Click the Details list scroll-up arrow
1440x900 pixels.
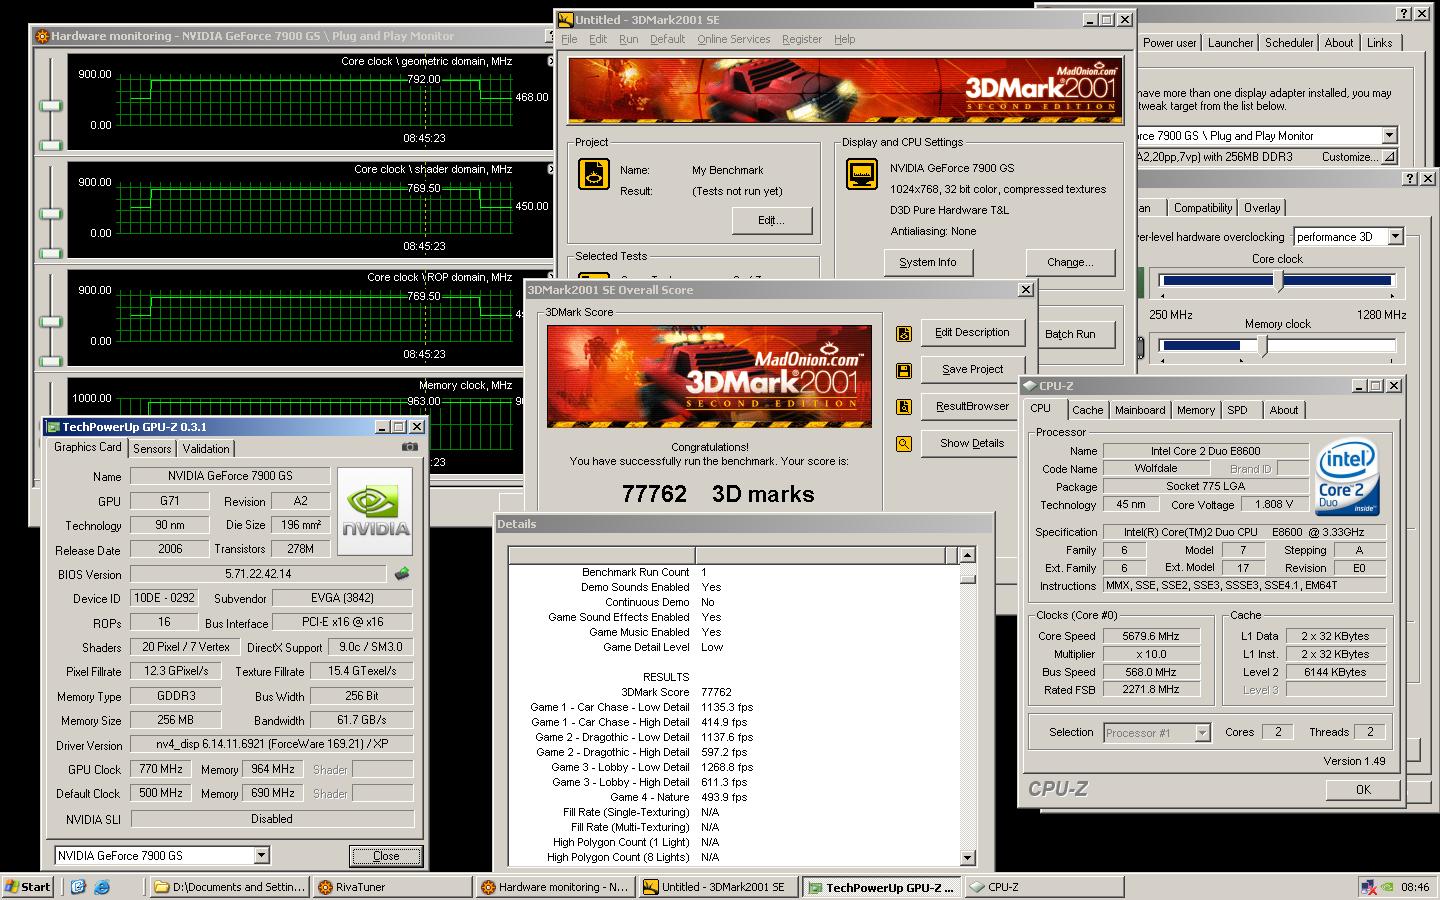point(967,555)
